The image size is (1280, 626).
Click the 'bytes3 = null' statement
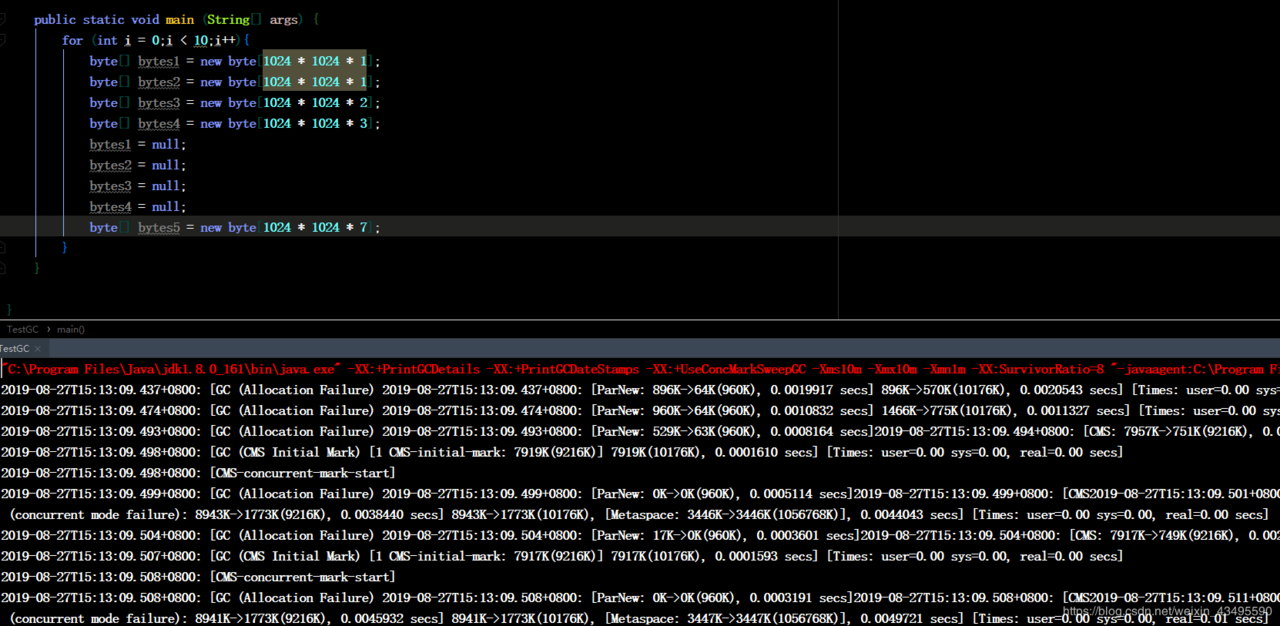click(x=138, y=186)
